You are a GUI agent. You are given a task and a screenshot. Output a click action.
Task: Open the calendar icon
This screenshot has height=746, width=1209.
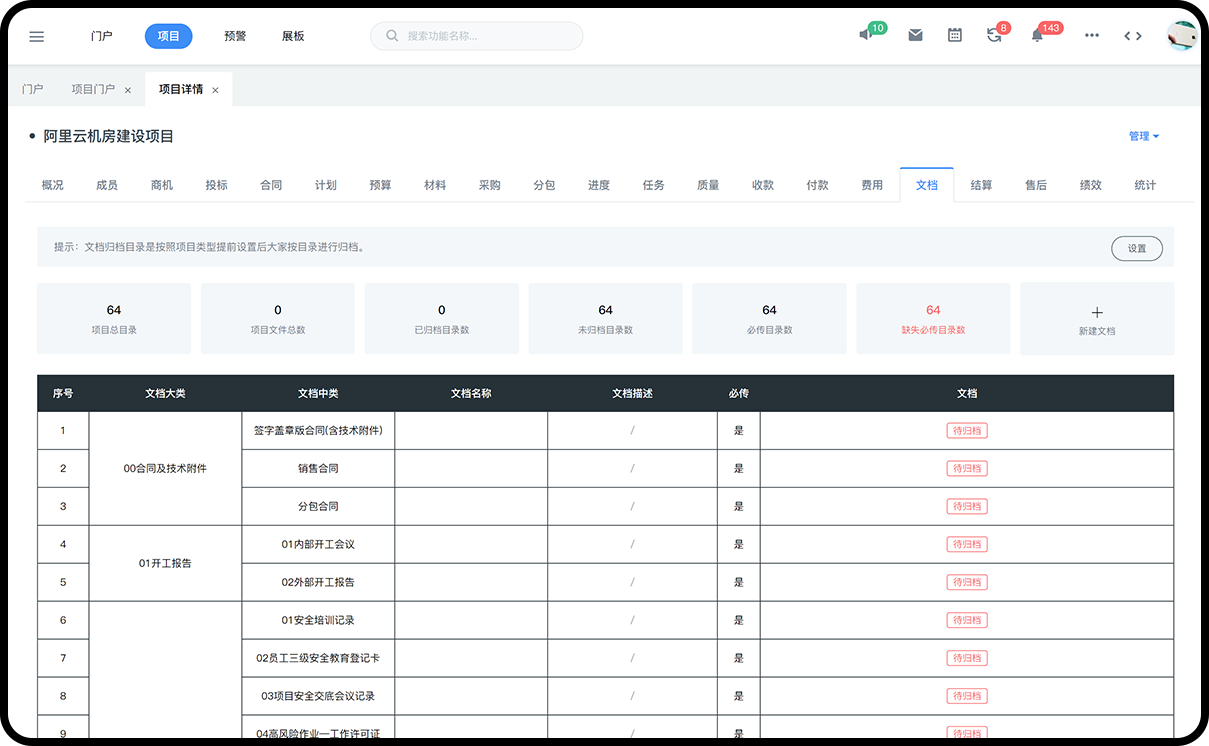tap(955, 35)
